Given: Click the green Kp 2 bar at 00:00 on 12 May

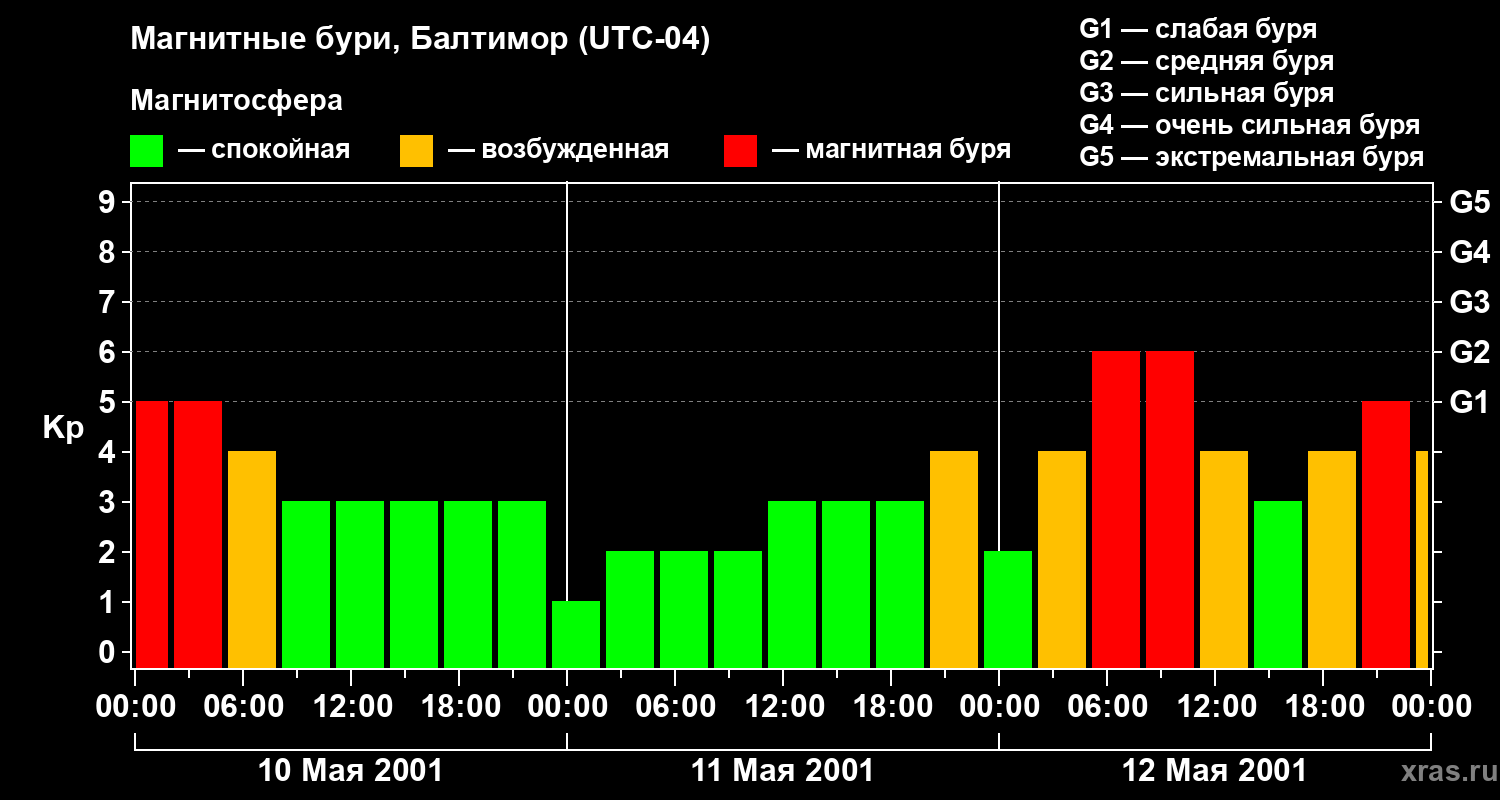Looking at the screenshot, I should coord(1008,609).
